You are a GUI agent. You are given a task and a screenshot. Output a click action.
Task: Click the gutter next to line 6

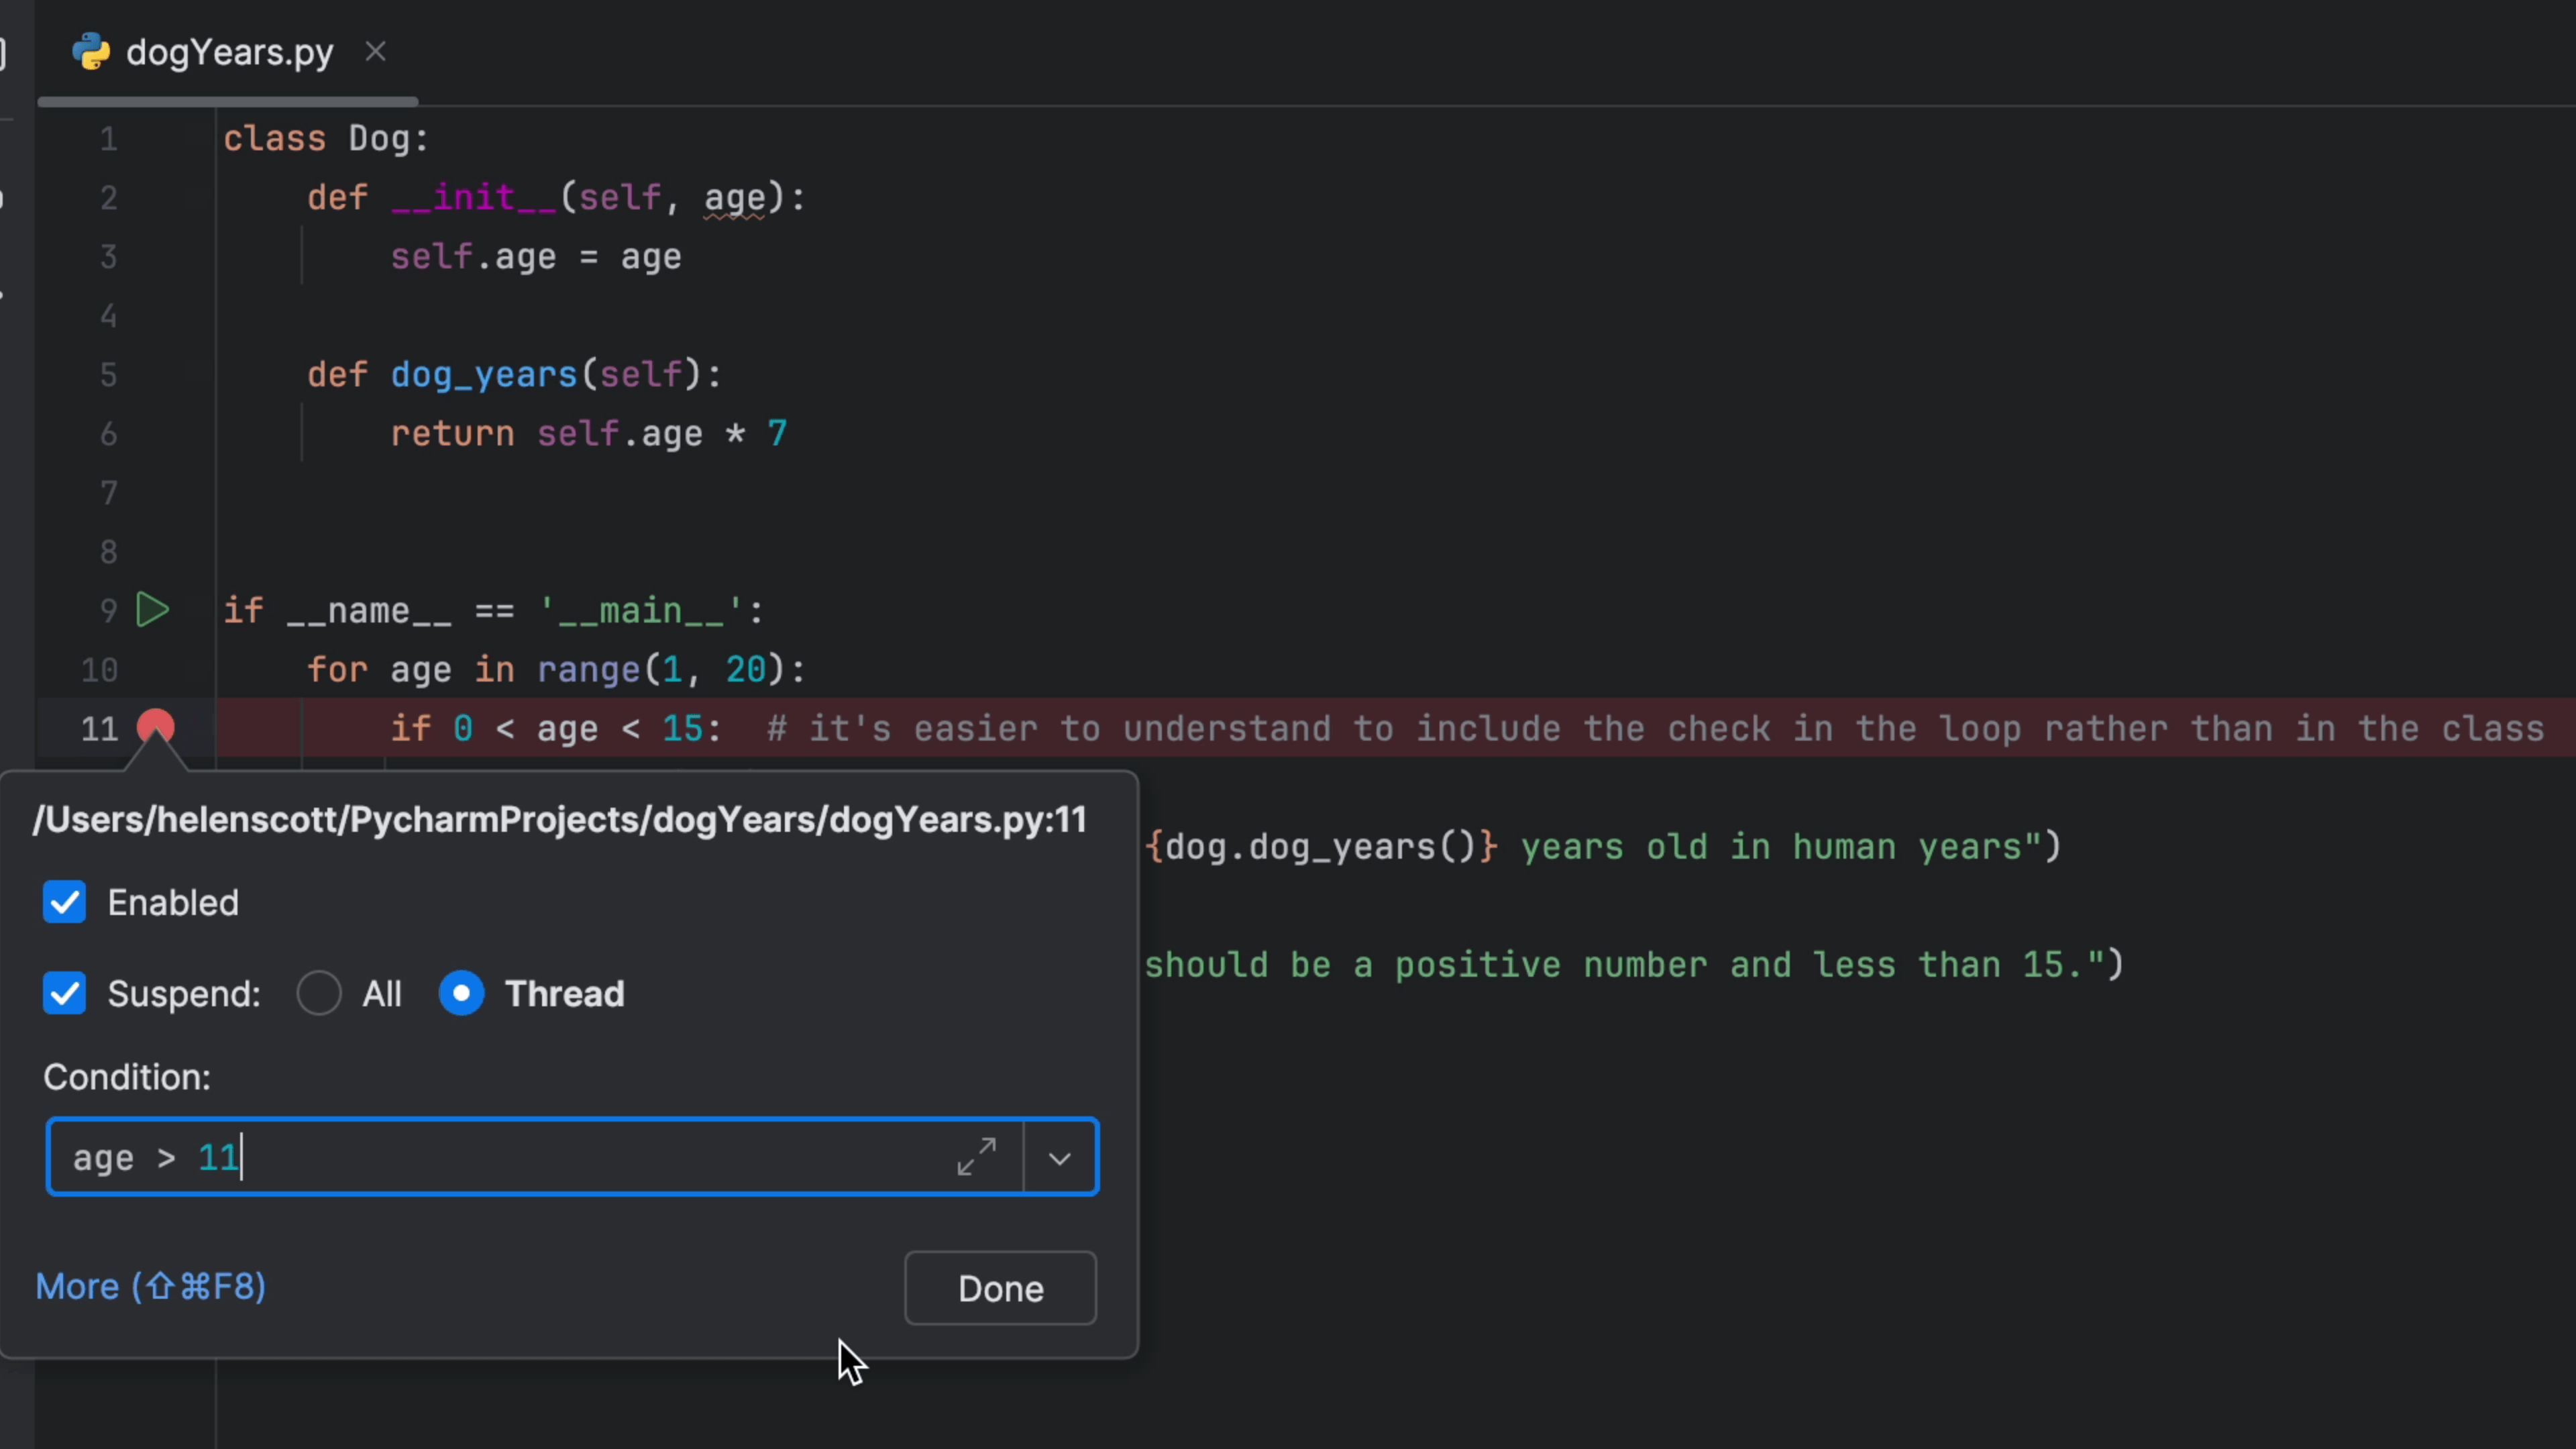coord(155,433)
